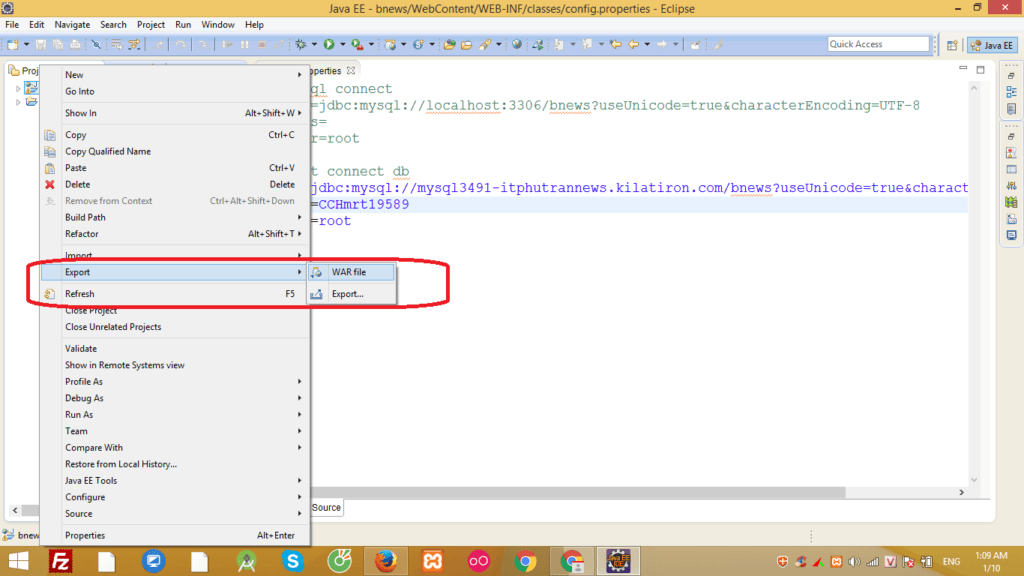Open Google Chrome from the taskbar

point(525,561)
